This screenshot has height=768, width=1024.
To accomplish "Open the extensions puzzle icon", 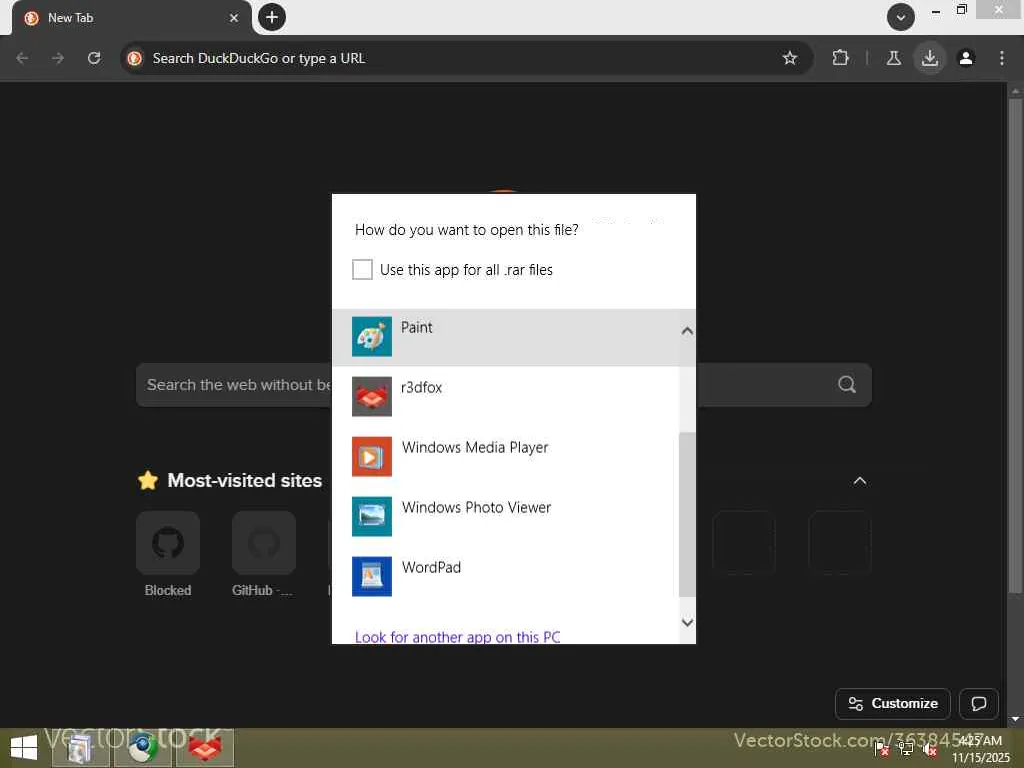I will click(840, 58).
